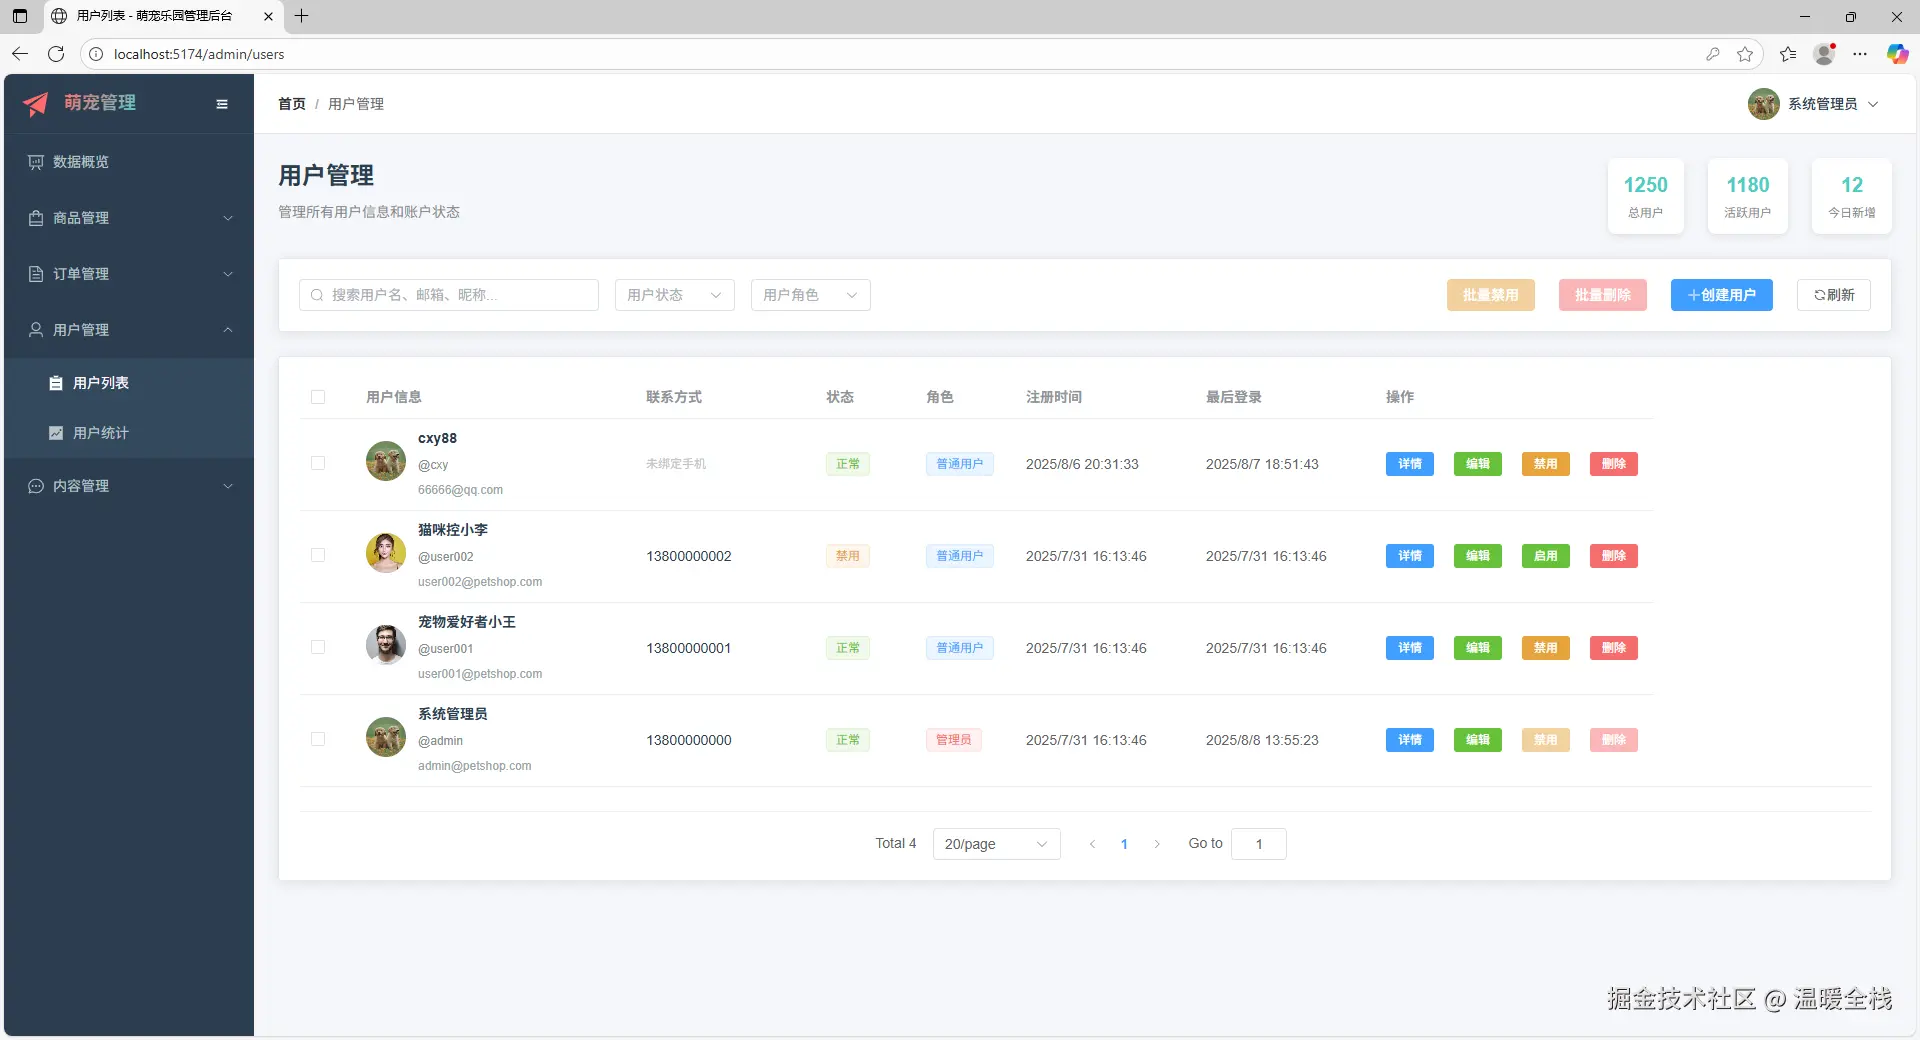
Task: Open 详情 for user cxy88
Action: coord(1410,464)
